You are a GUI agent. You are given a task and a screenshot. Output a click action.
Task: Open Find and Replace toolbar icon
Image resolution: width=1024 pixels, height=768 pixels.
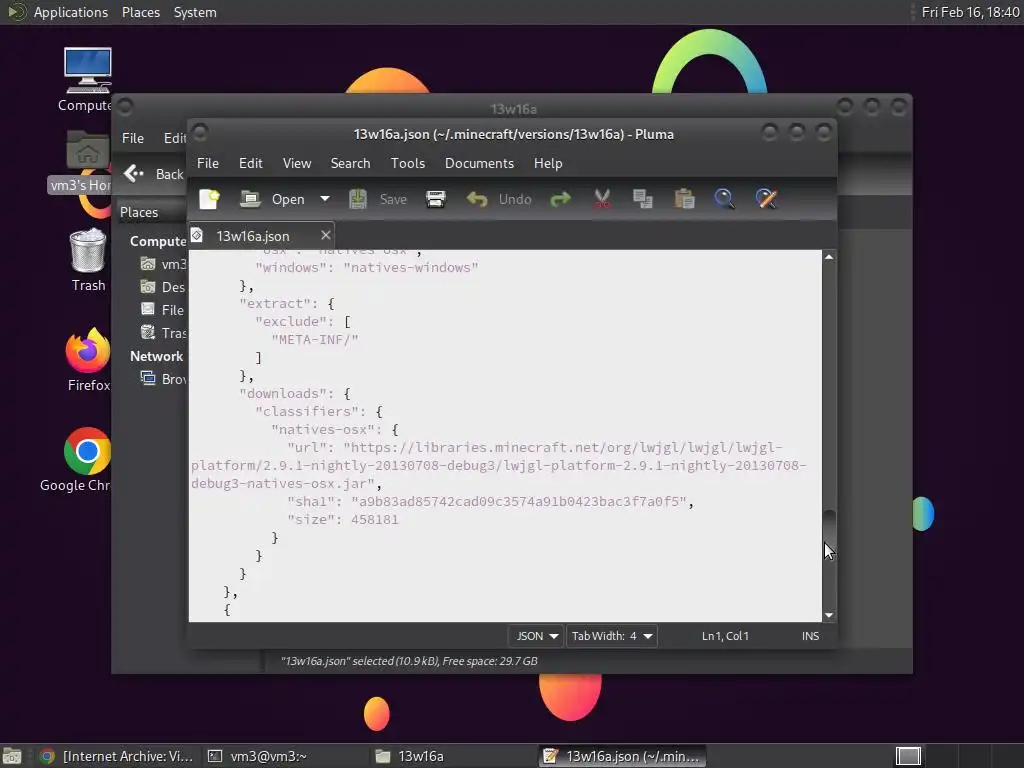[766, 199]
